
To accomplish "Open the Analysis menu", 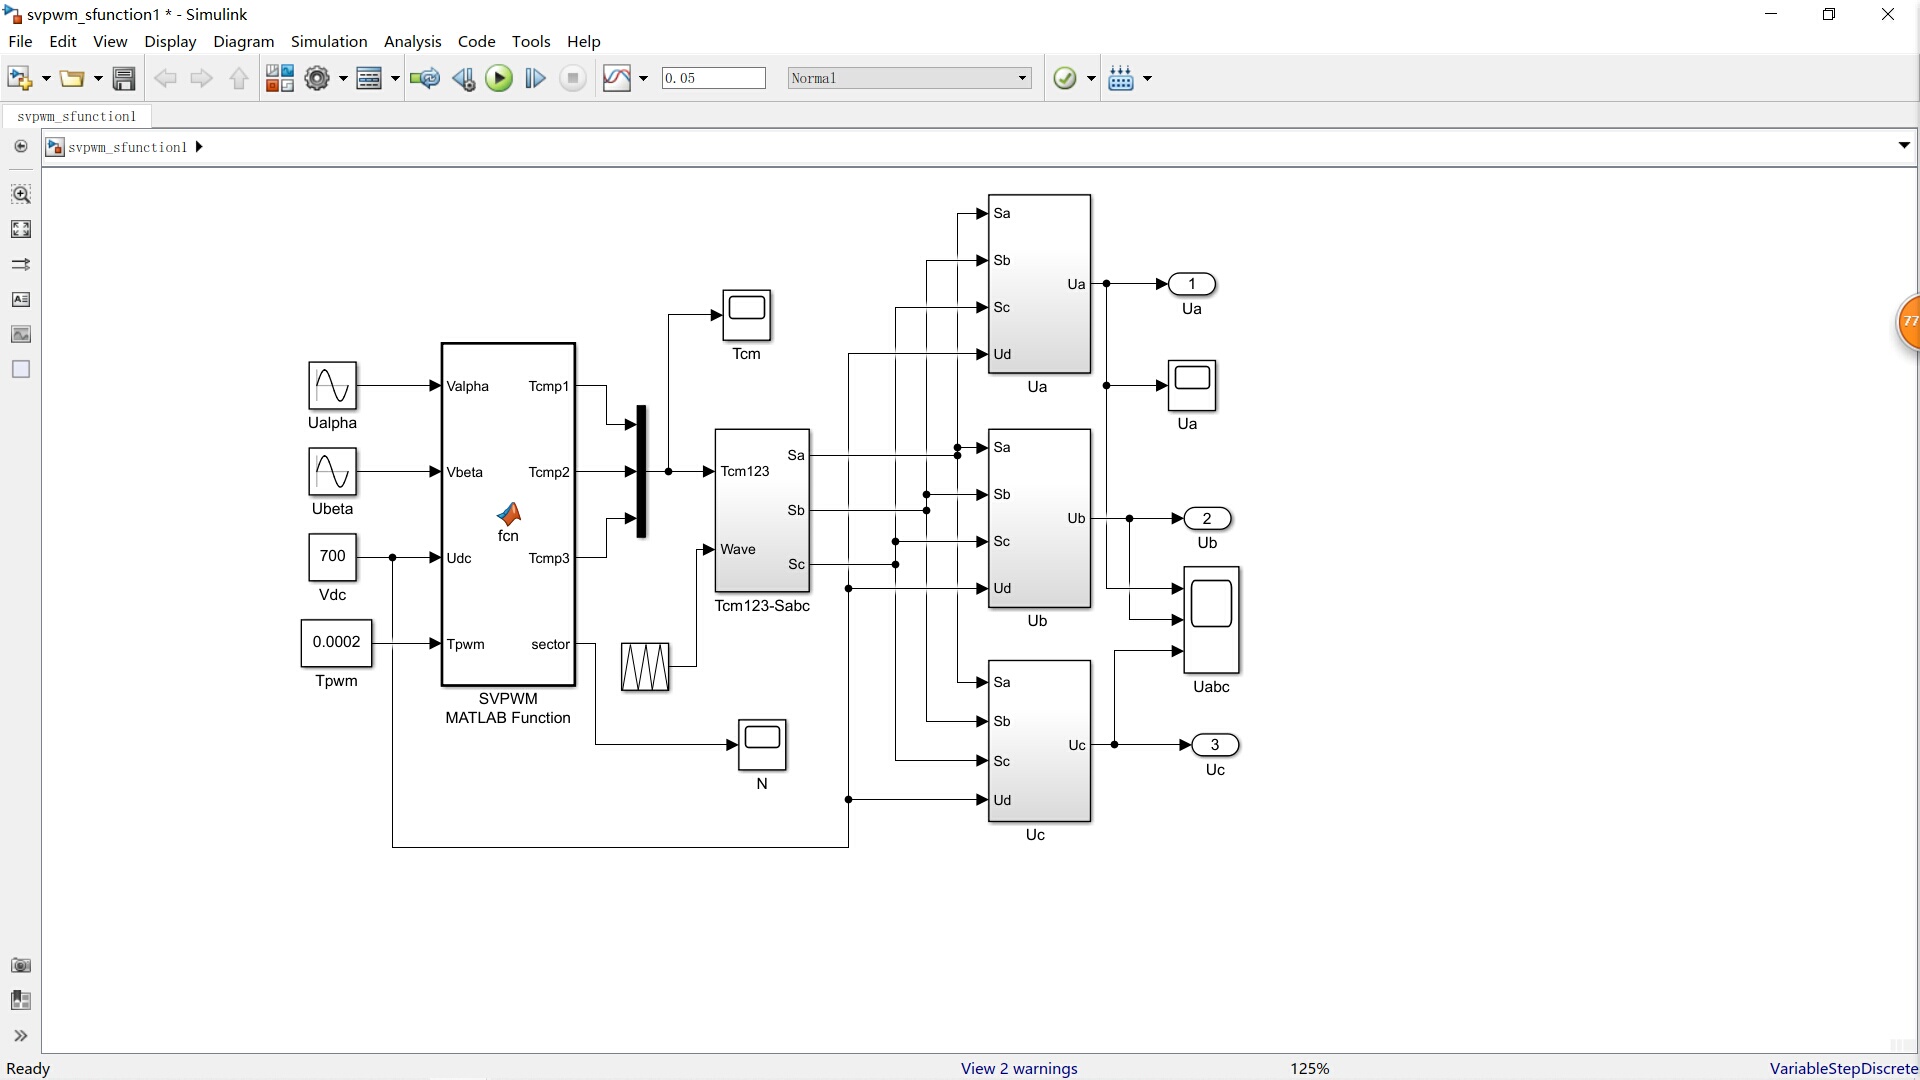I will coord(413,41).
